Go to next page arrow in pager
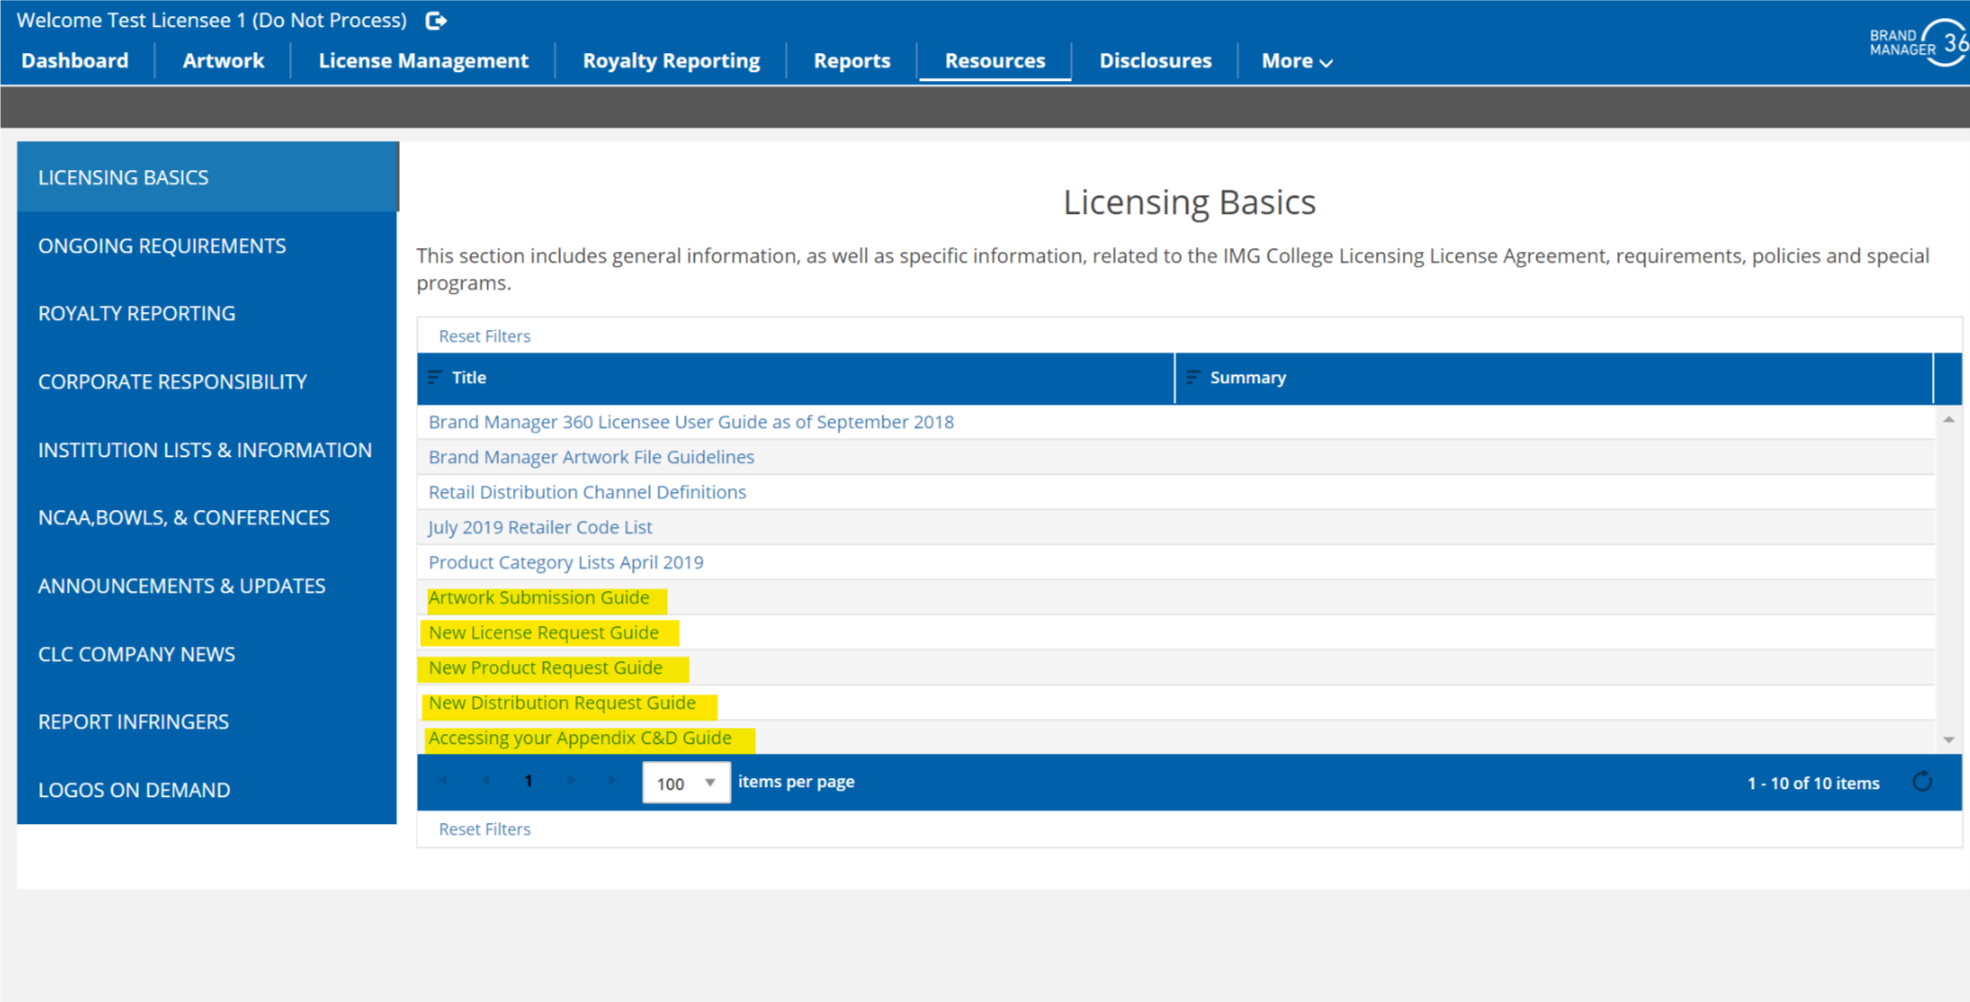 571,781
